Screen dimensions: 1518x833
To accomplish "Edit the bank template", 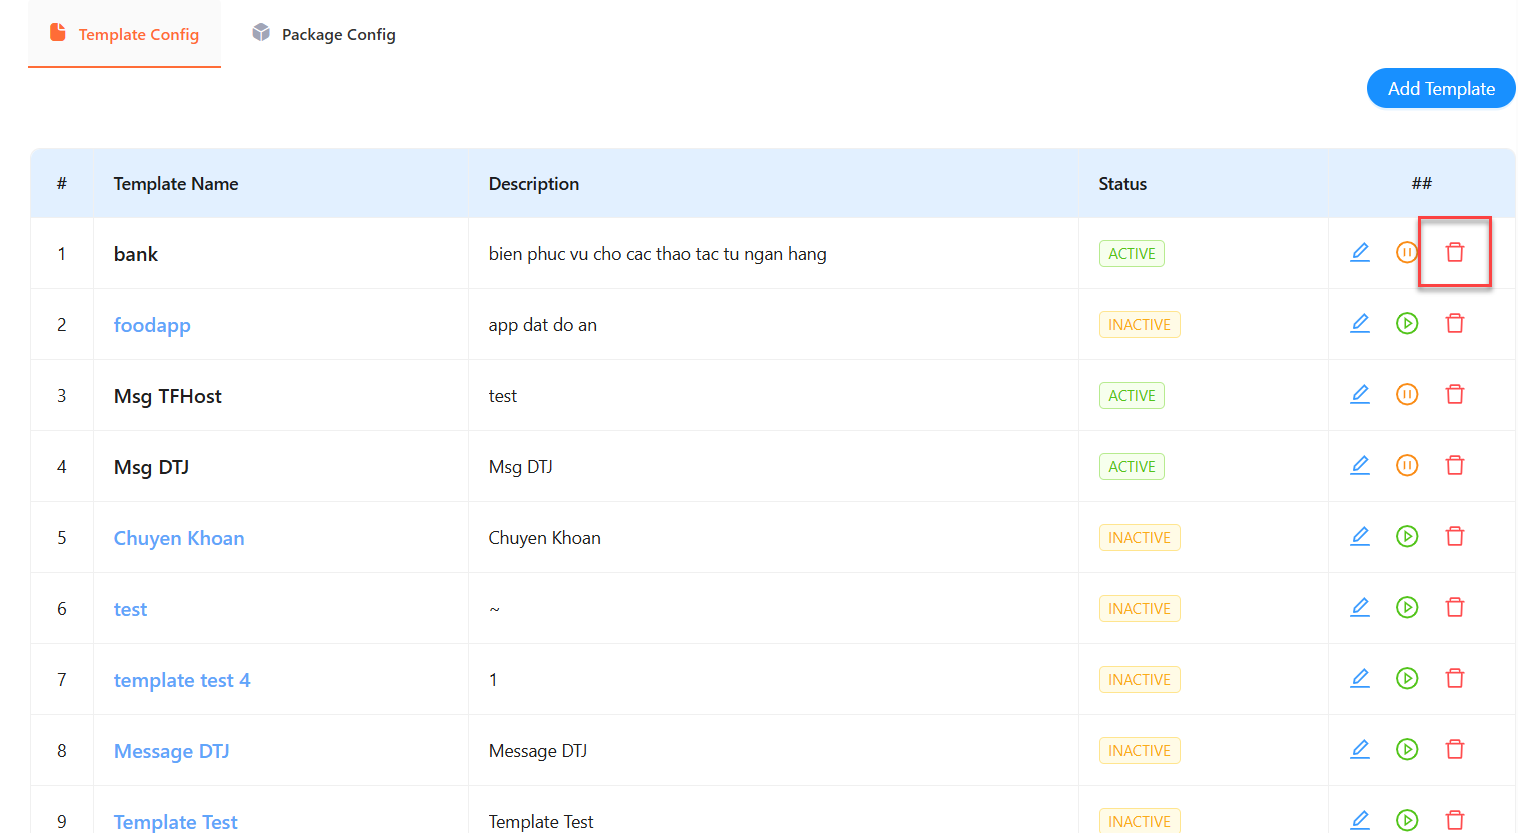I will coord(1360,252).
